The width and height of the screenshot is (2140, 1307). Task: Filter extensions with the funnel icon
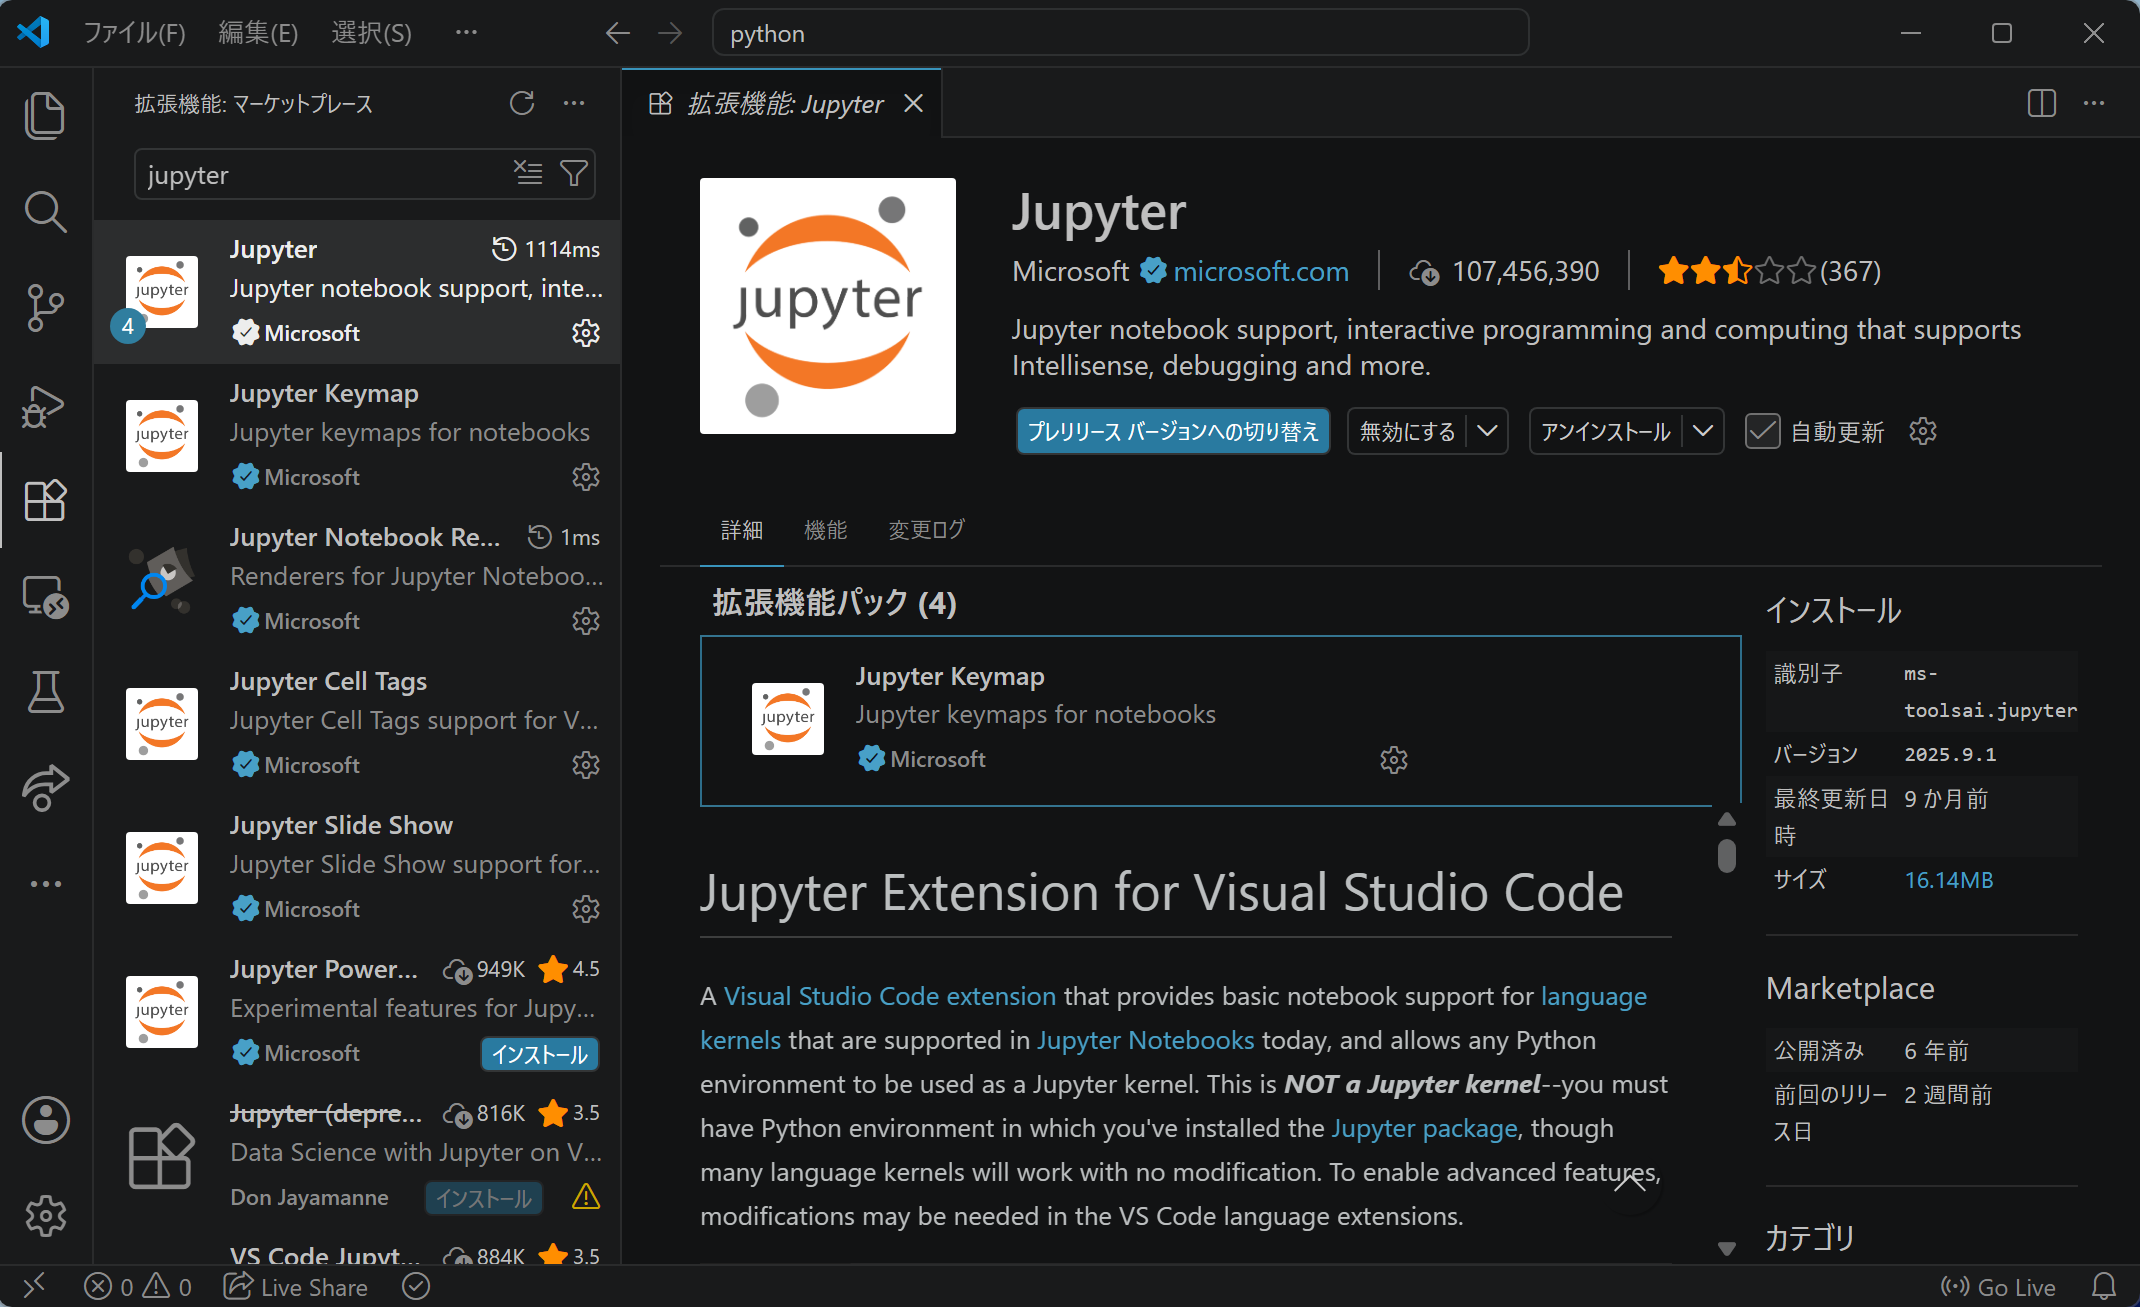(x=574, y=173)
